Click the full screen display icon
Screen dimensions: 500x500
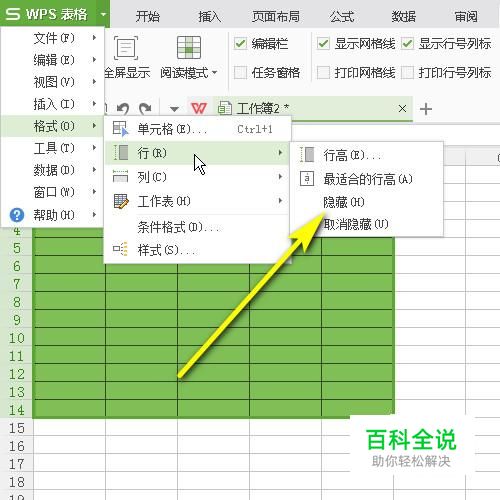[126, 48]
